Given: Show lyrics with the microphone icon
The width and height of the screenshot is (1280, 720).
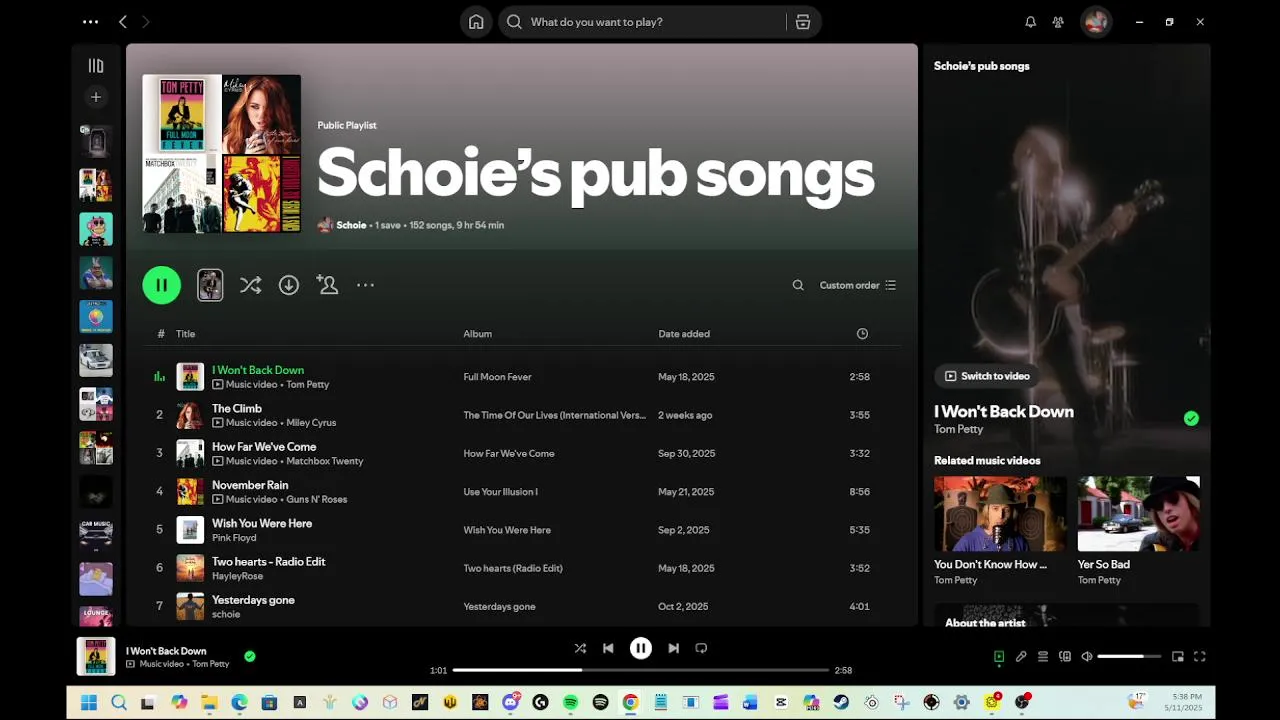Looking at the screenshot, I should [x=1021, y=657].
